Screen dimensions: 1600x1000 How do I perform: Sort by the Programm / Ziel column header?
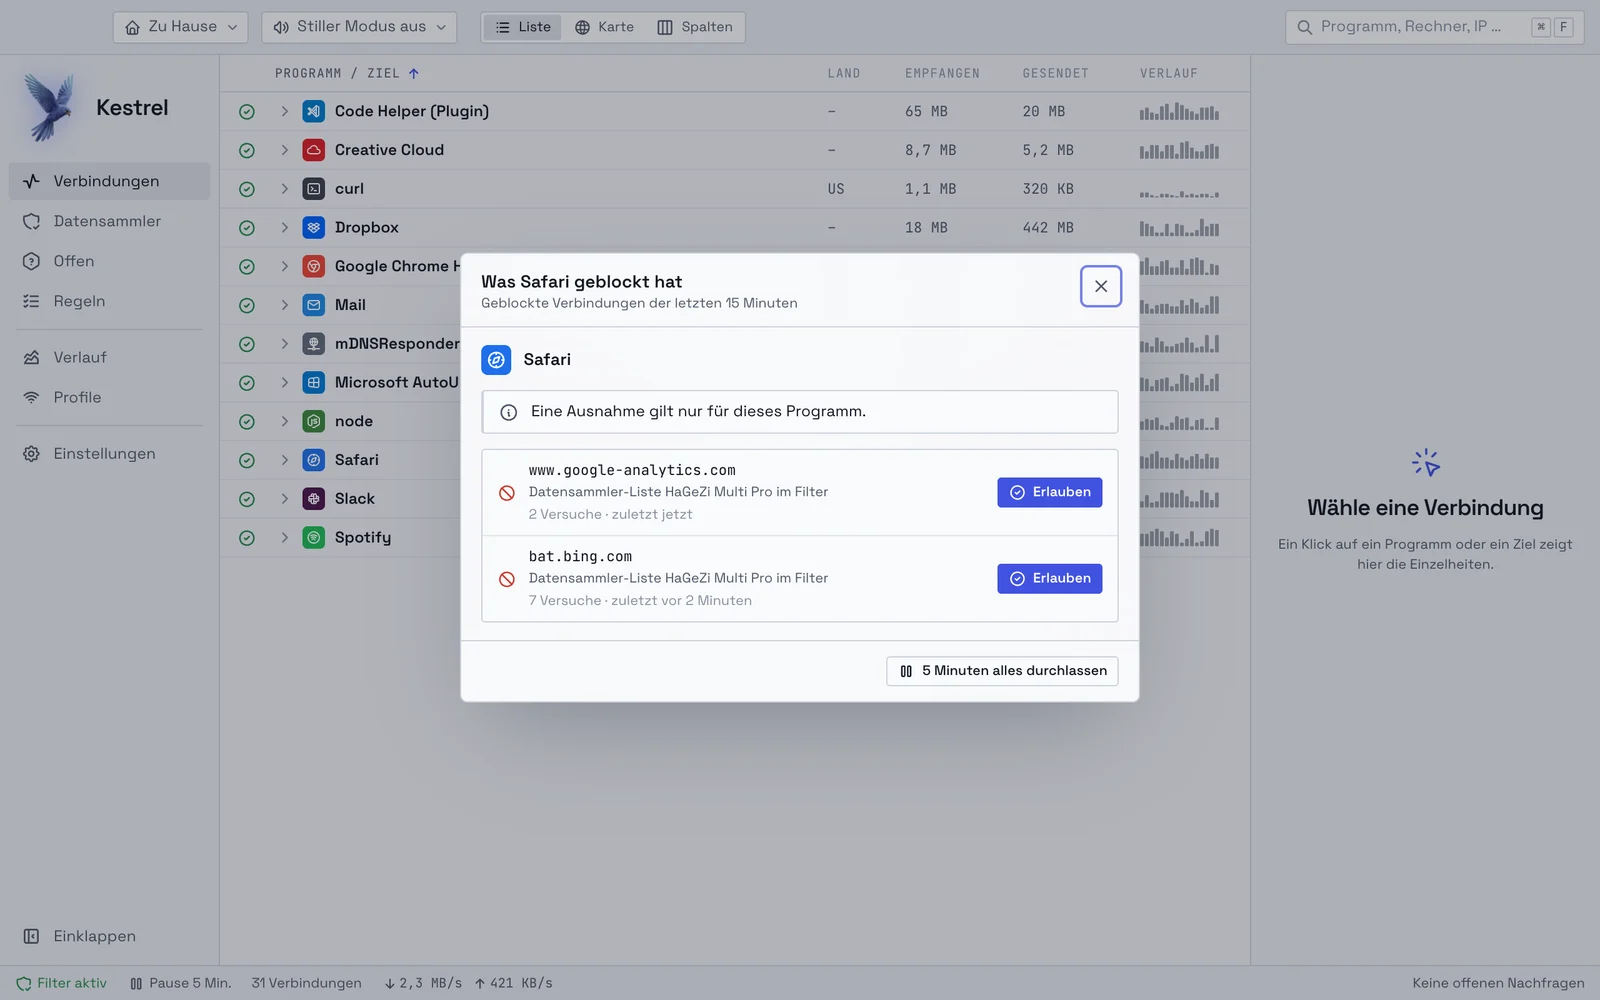coord(347,73)
